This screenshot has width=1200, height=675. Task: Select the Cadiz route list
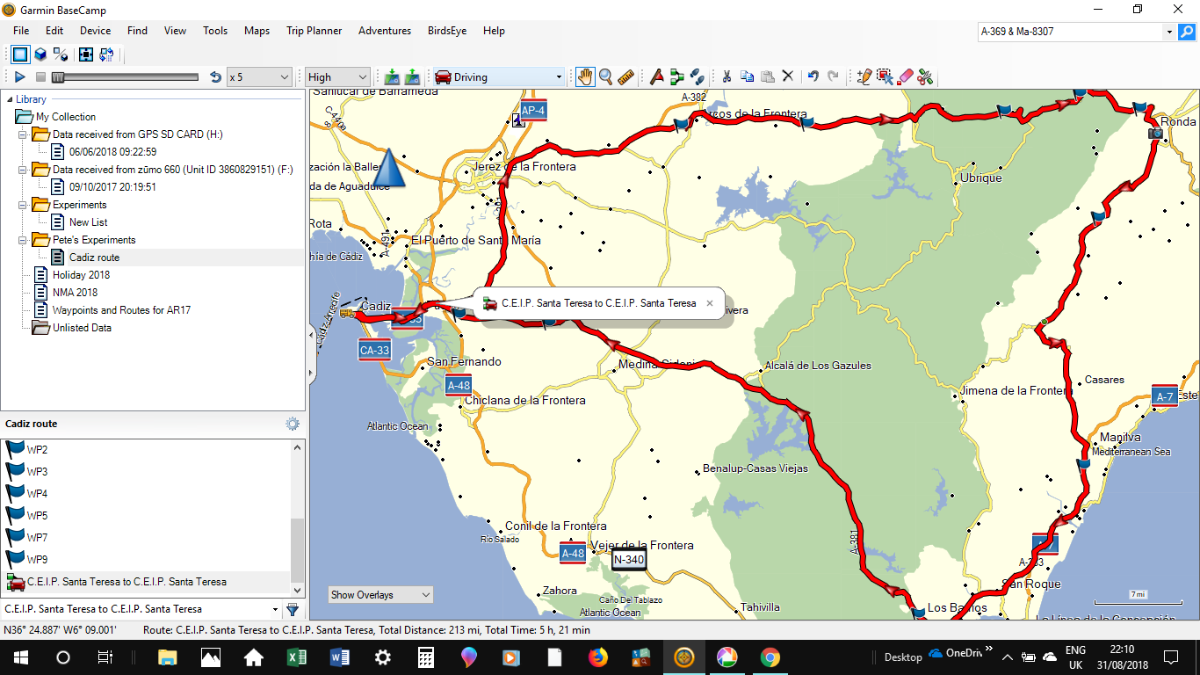coord(94,257)
